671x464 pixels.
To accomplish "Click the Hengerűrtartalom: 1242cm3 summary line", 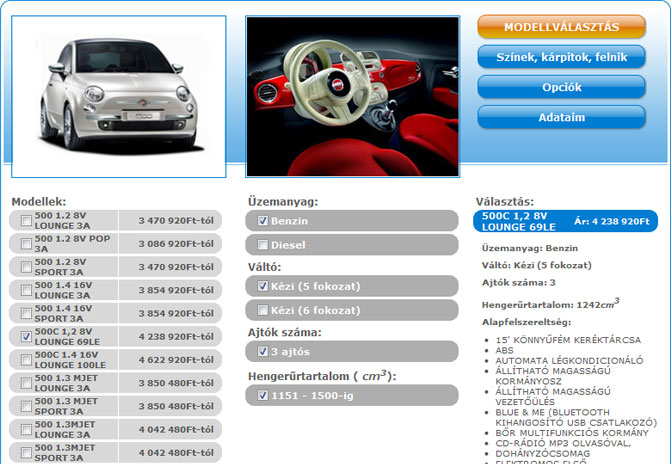I will pyautogui.click(x=550, y=303).
